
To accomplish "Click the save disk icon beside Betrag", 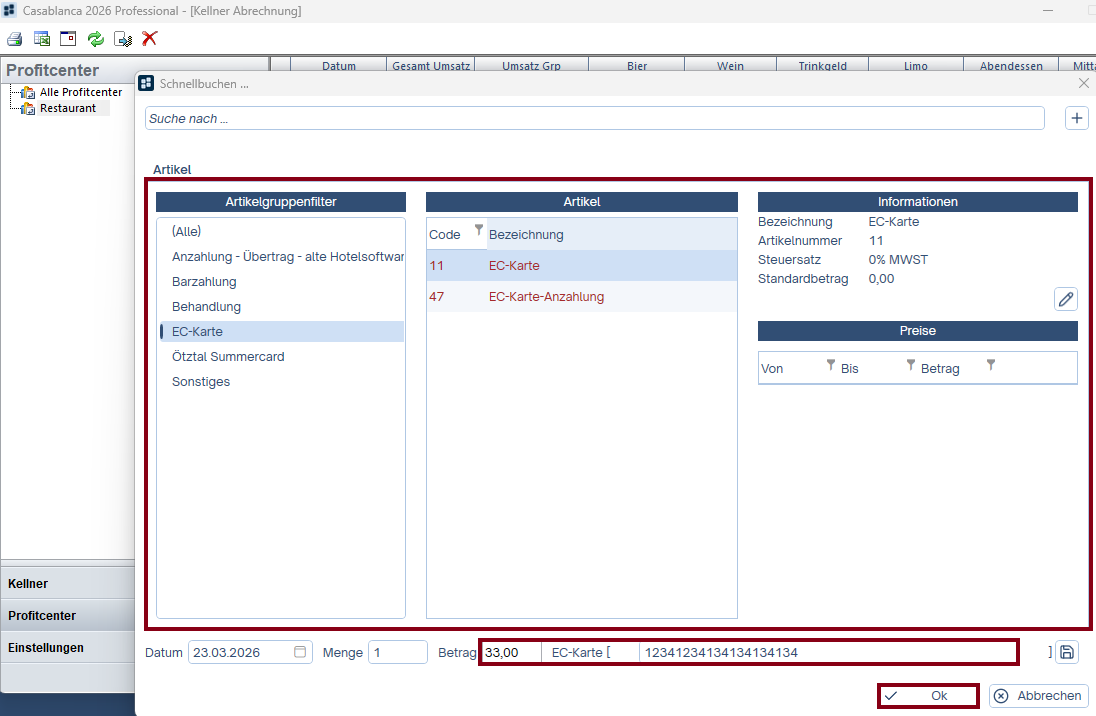I will point(1067,652).
